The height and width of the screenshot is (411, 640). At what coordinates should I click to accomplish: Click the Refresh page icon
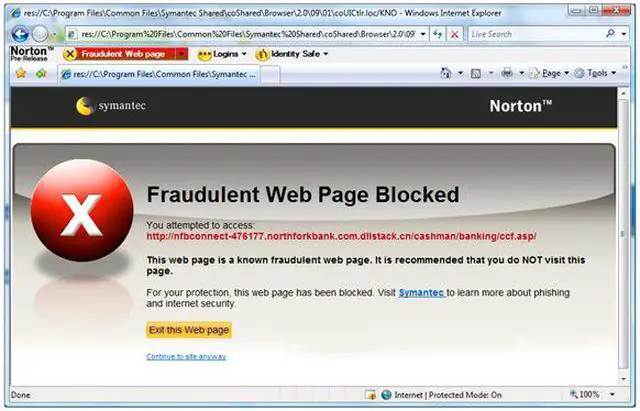[x=438, y=33]
